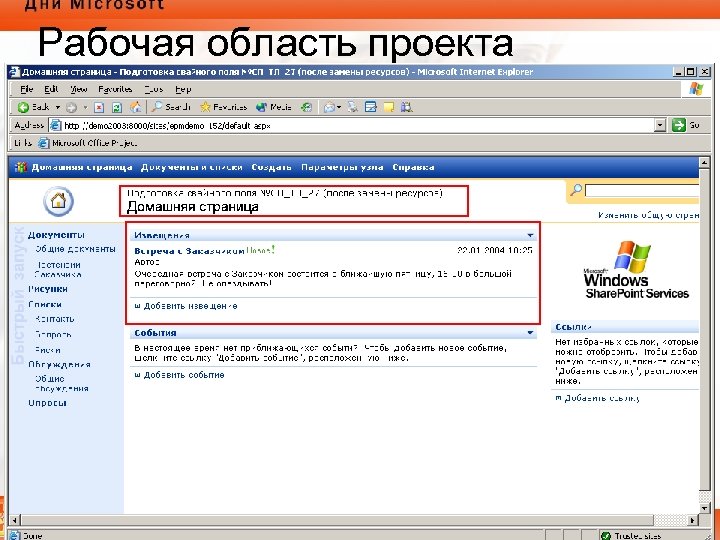
Task: Open the Извещения web part menu arrow
Action: pos(530,236)
